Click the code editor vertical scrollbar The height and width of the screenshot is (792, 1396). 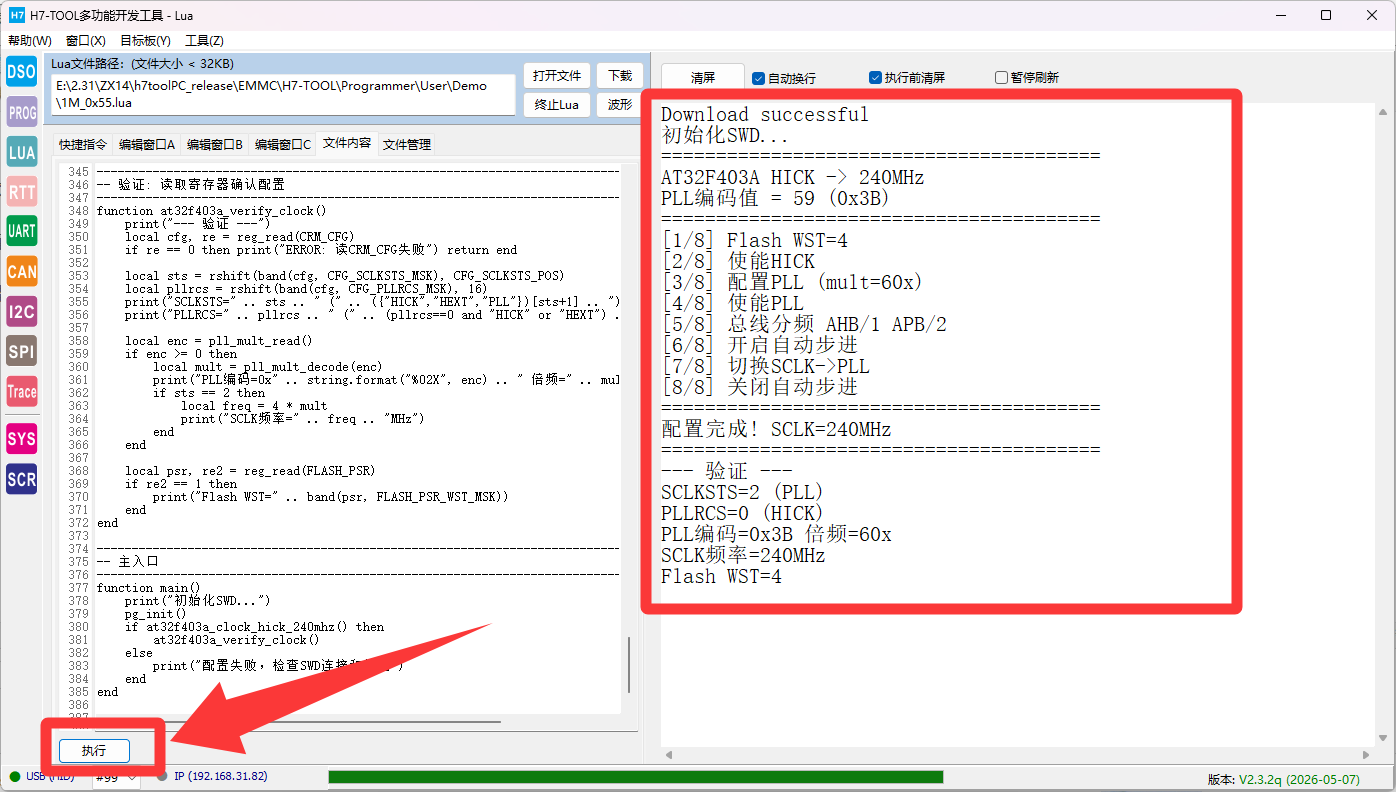(629, 665)
